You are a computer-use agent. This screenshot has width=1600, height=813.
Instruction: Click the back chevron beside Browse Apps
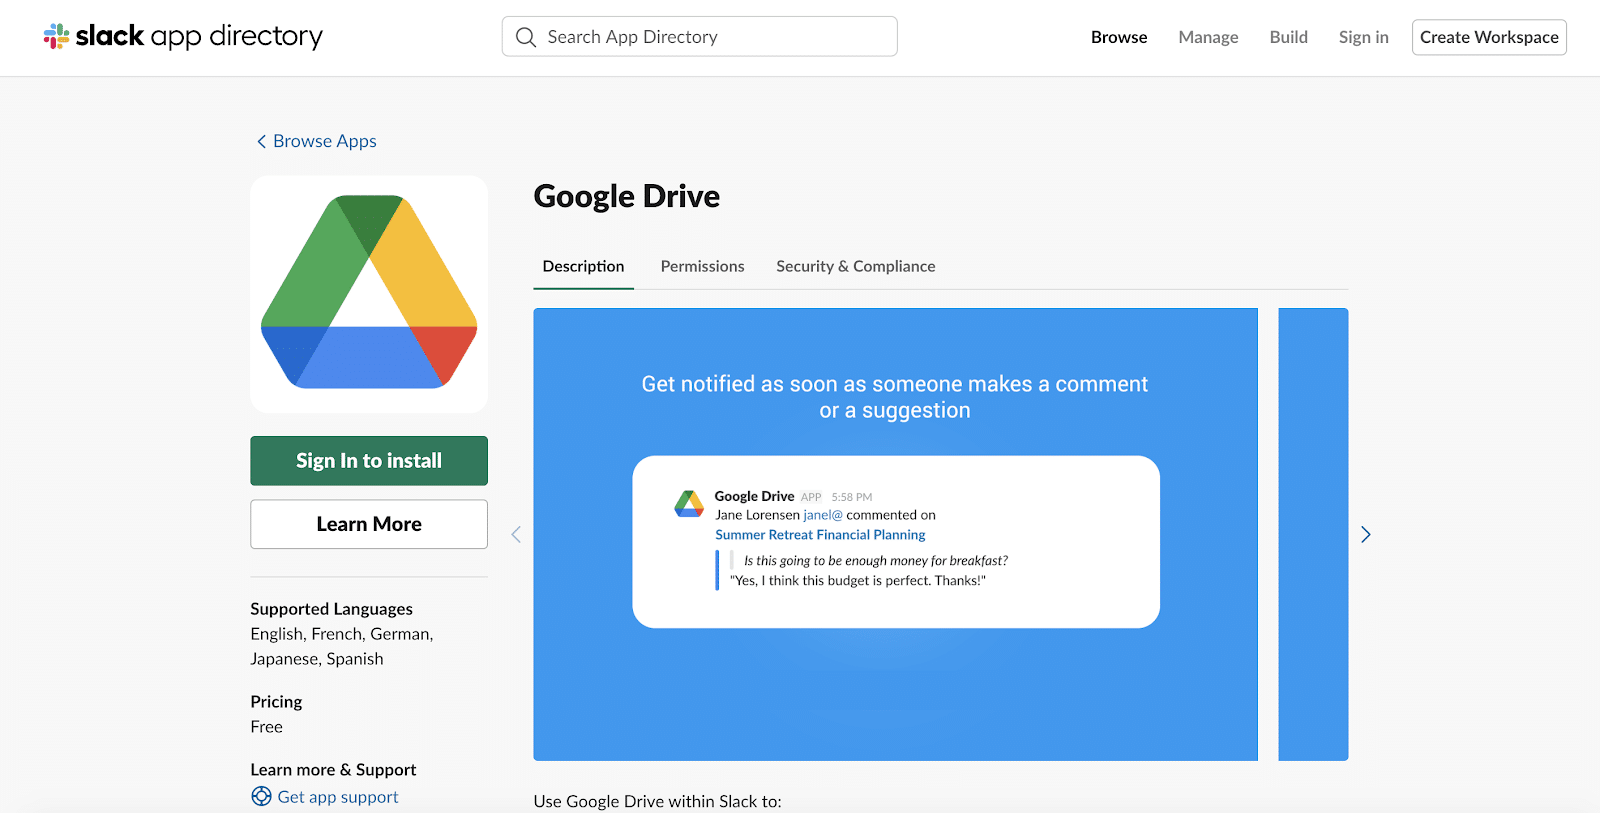point(261,141)
